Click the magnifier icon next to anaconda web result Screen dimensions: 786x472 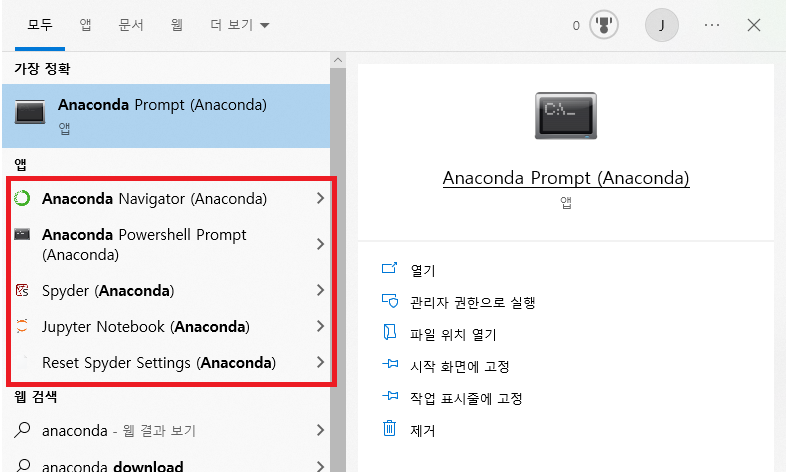(22, 430)
